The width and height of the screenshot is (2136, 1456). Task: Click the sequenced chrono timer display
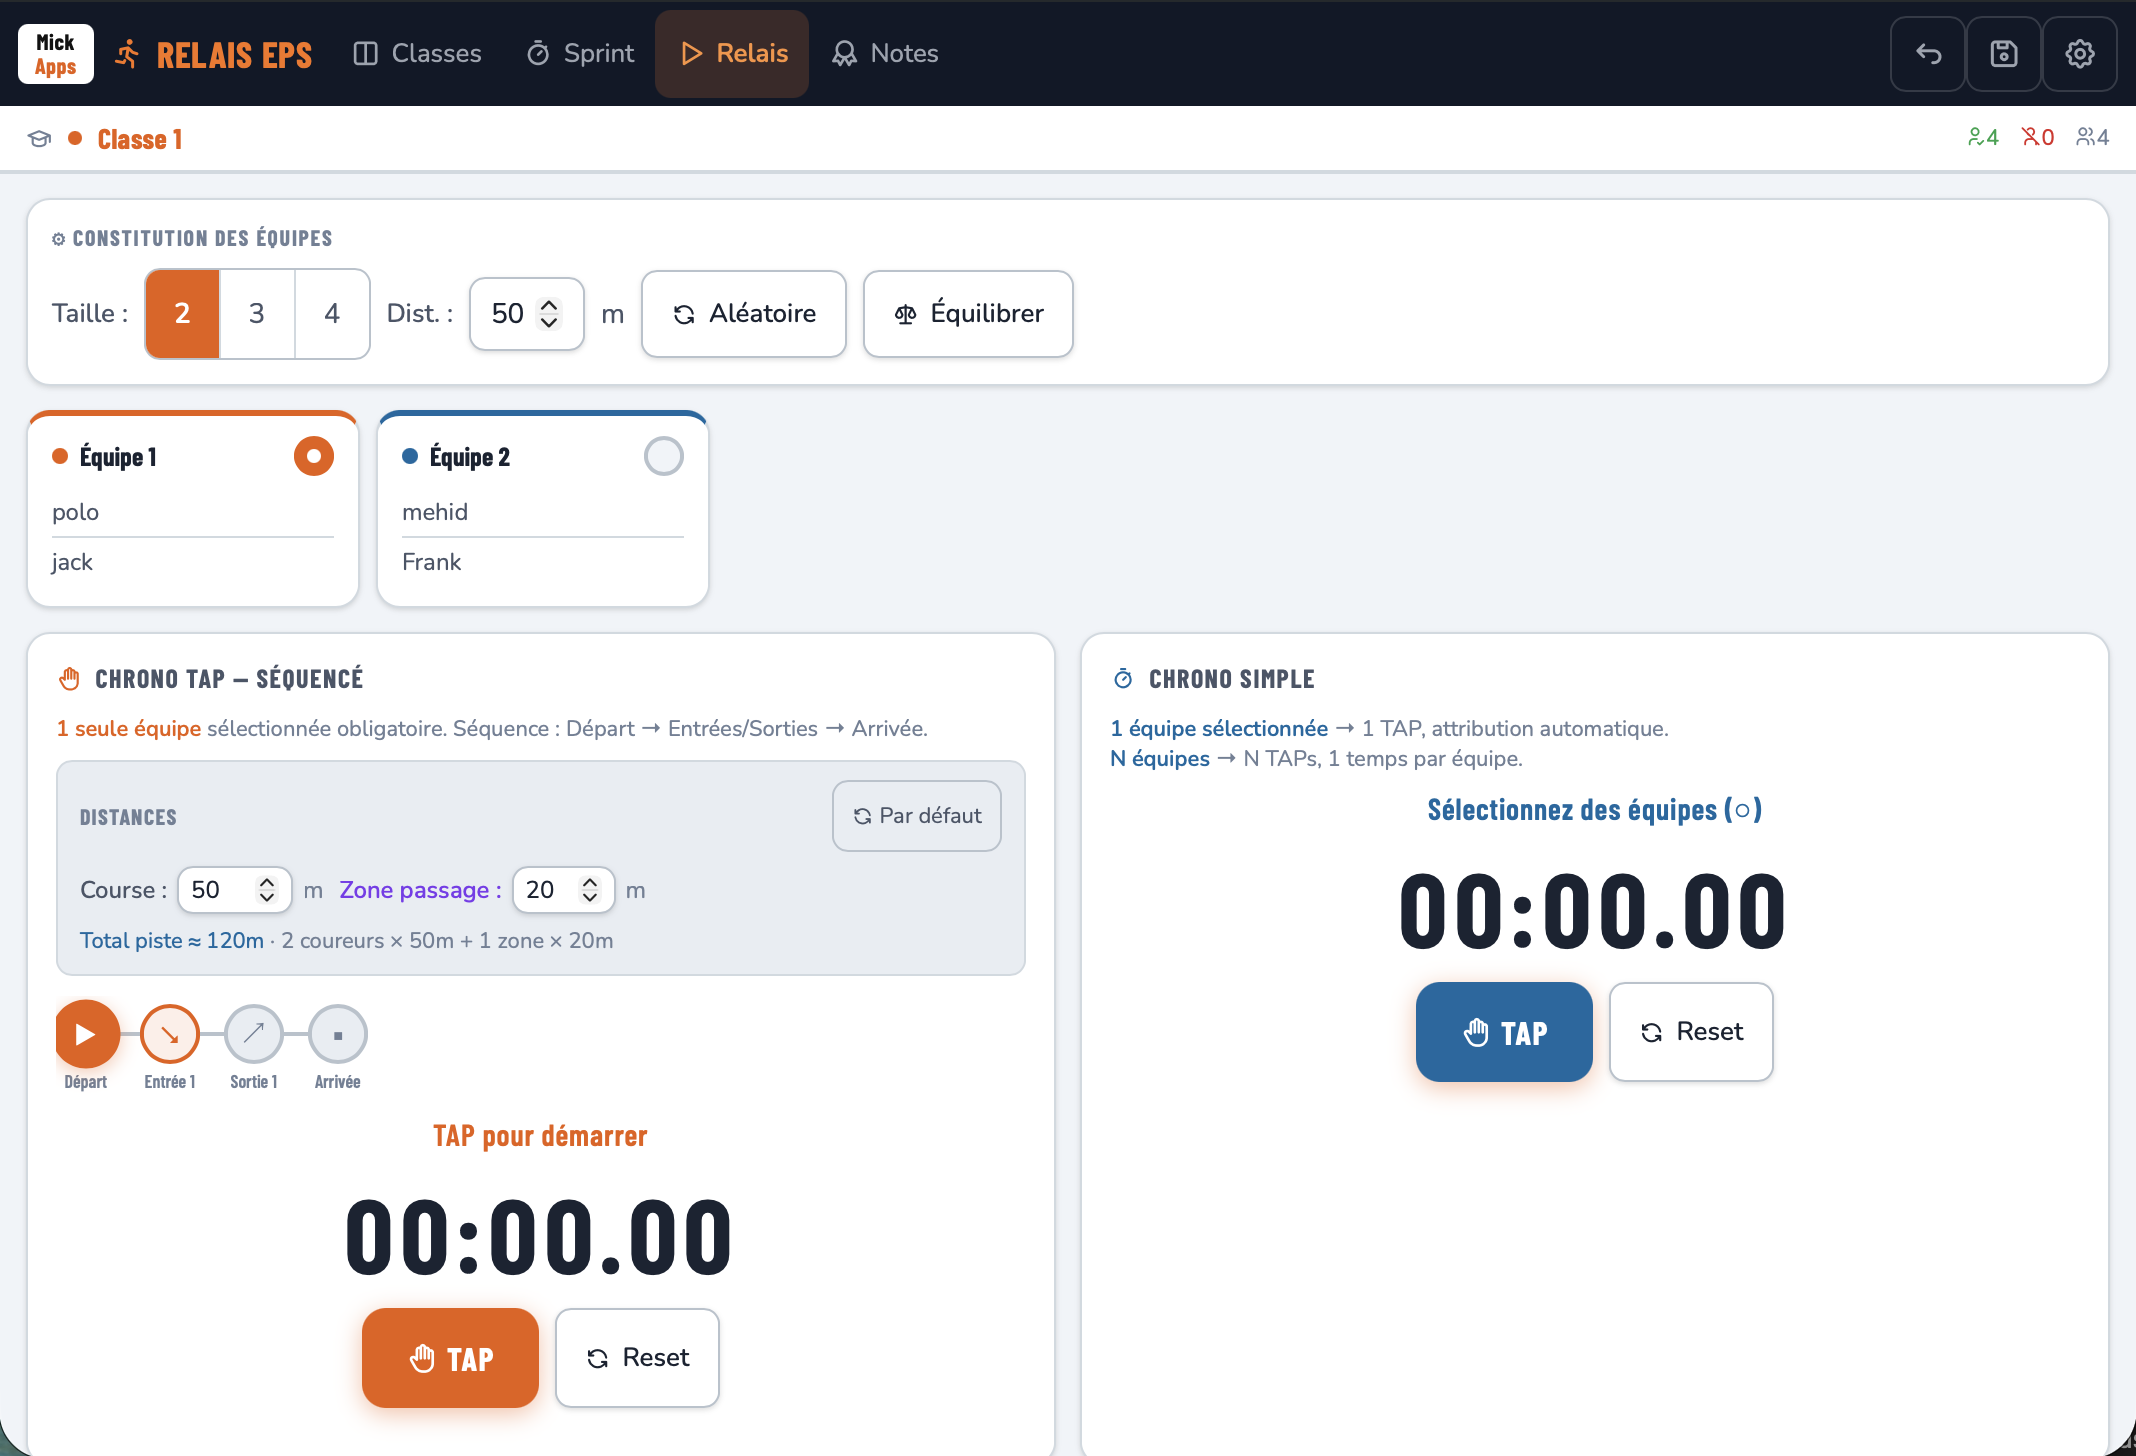point(540,1238)
